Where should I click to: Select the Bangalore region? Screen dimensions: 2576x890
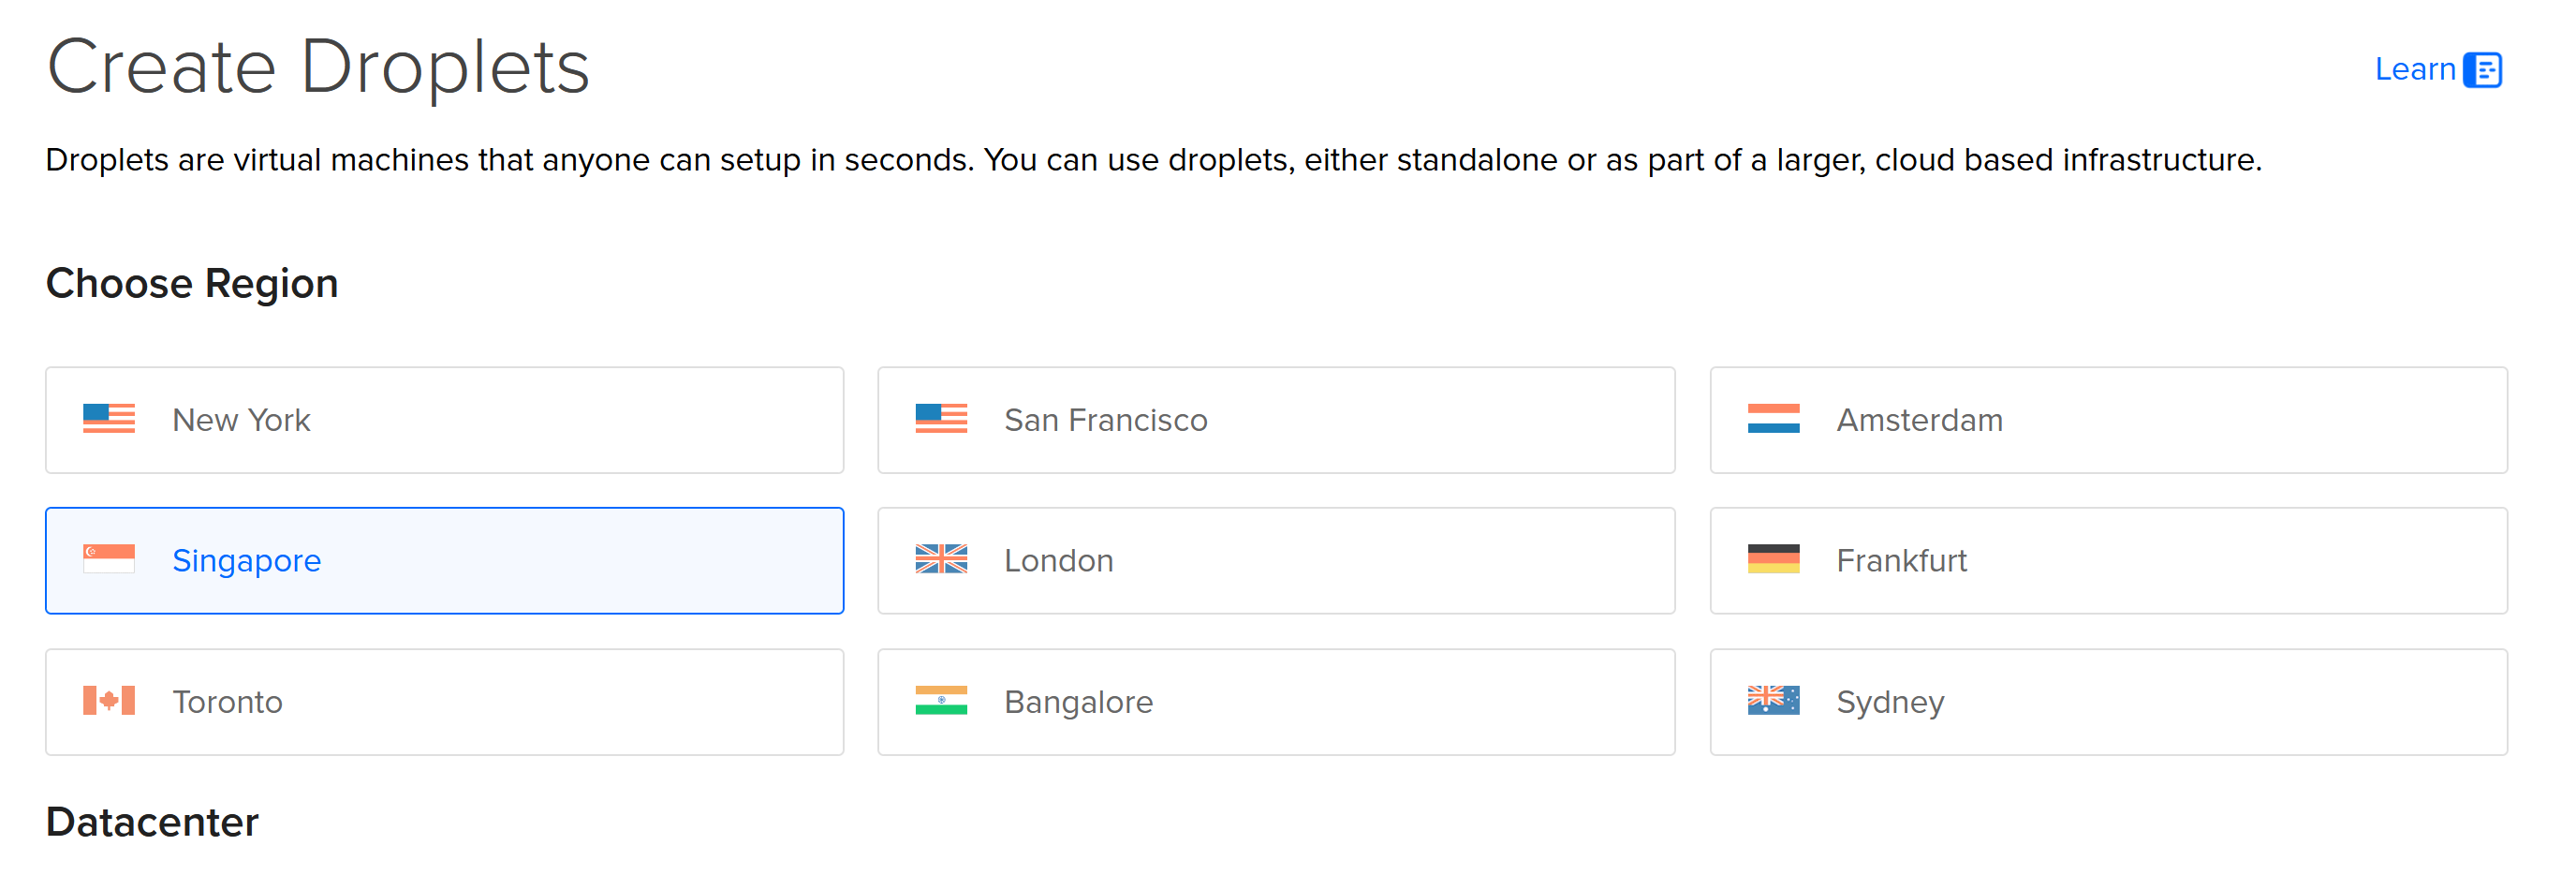point(1276,702)
